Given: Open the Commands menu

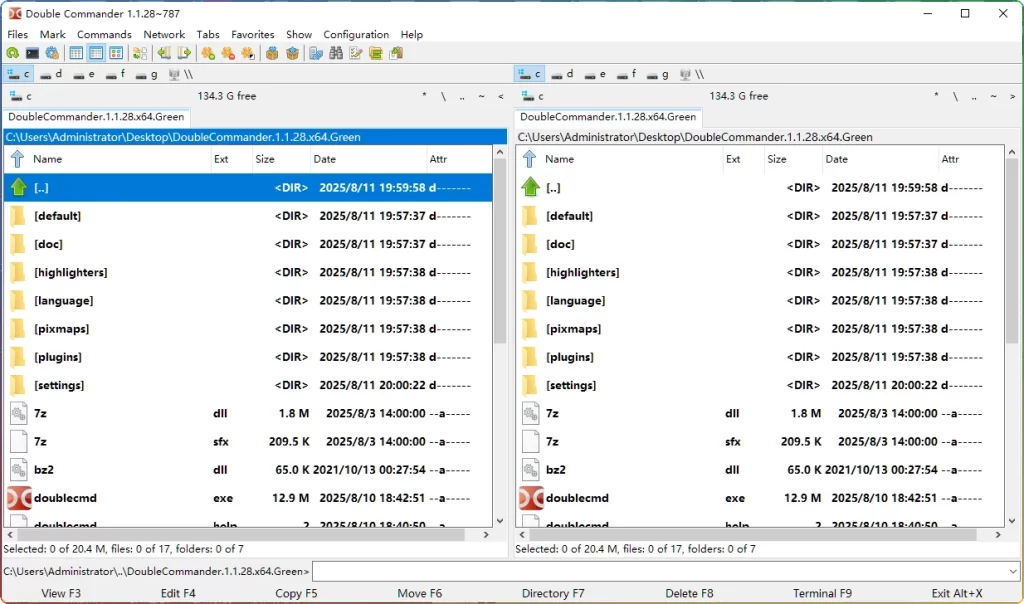Looking at the screenshot, I should pos(104,35).
